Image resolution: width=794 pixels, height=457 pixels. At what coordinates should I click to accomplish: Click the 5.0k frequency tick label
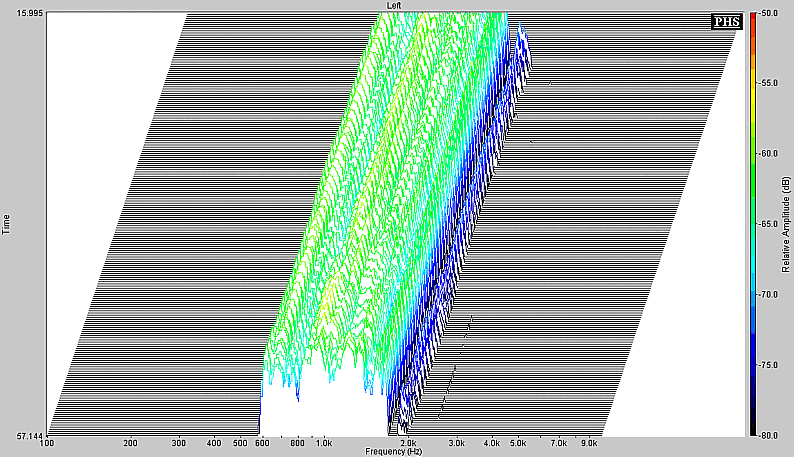click(x=517, y=442)
